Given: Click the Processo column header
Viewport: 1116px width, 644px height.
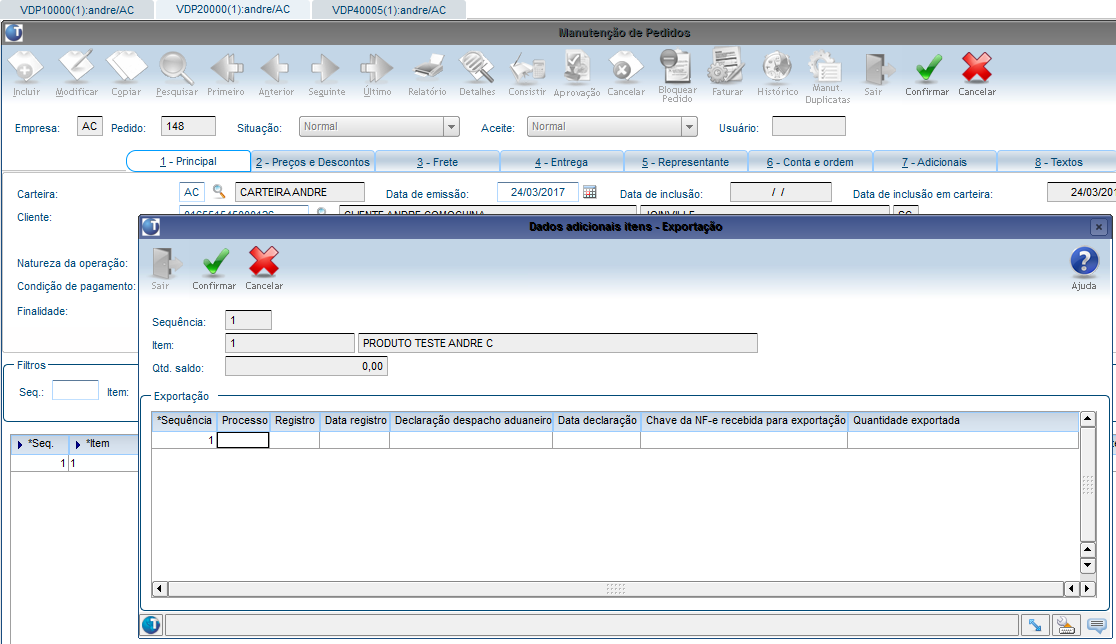Looking at the screenshot, I should tap(244, 421).
